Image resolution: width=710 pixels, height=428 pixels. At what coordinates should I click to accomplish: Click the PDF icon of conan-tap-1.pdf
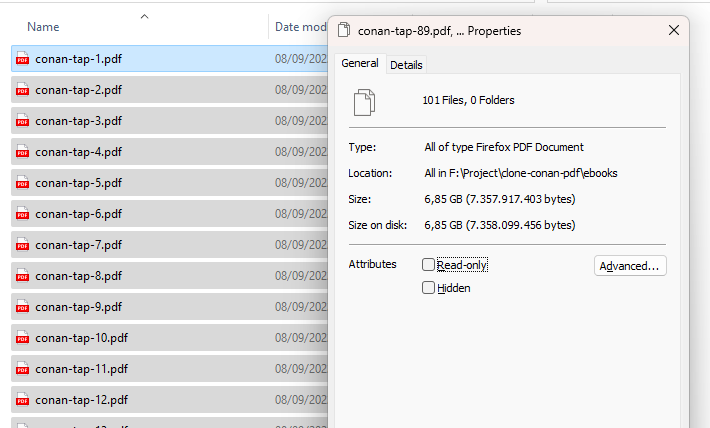point(22,59)
